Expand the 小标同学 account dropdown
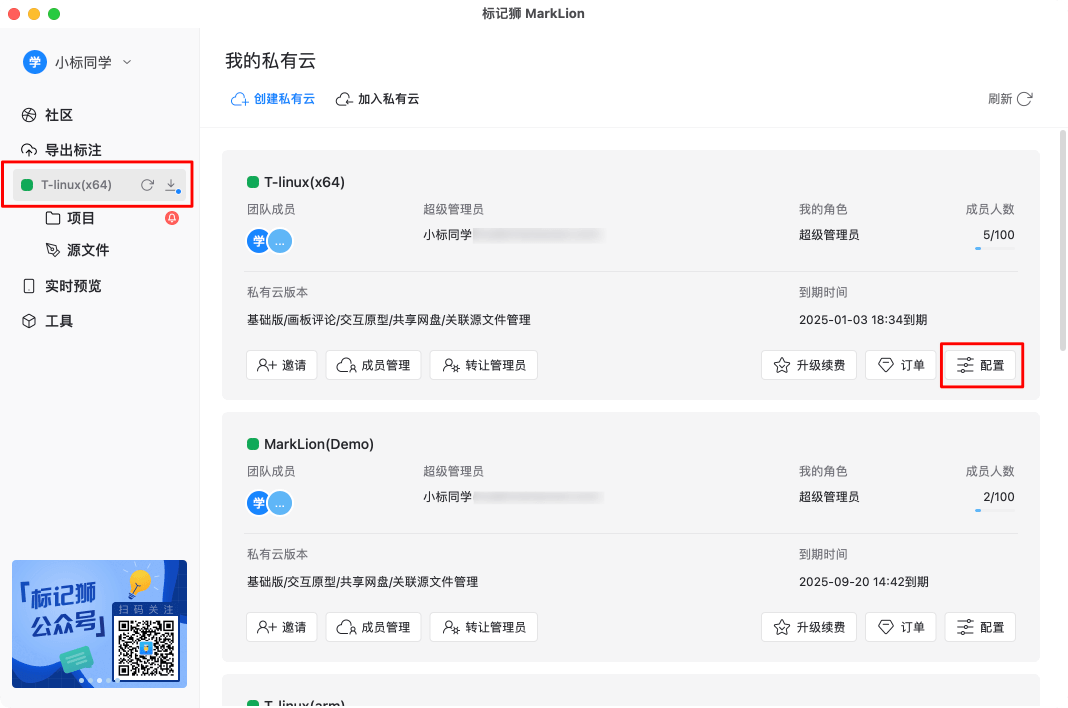This screenshot has height=708, width=1068. tap(126, 61)
